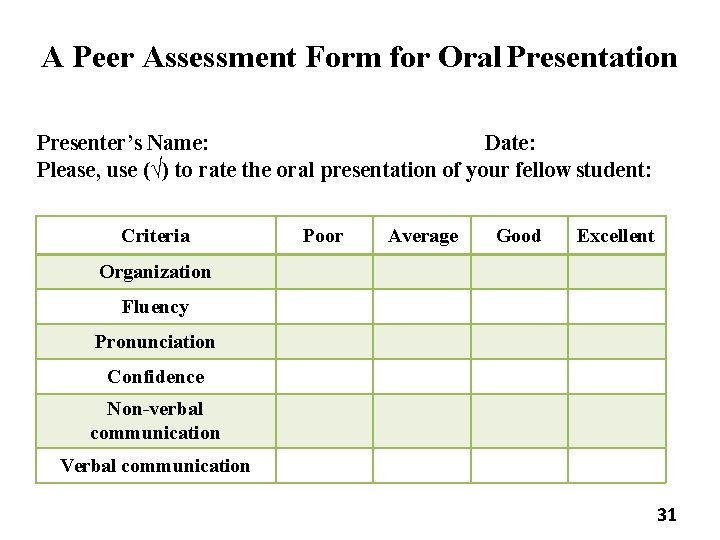Click the Criteria column header
The height and width of the screenshot is (540, 720).
click(155, 236)
